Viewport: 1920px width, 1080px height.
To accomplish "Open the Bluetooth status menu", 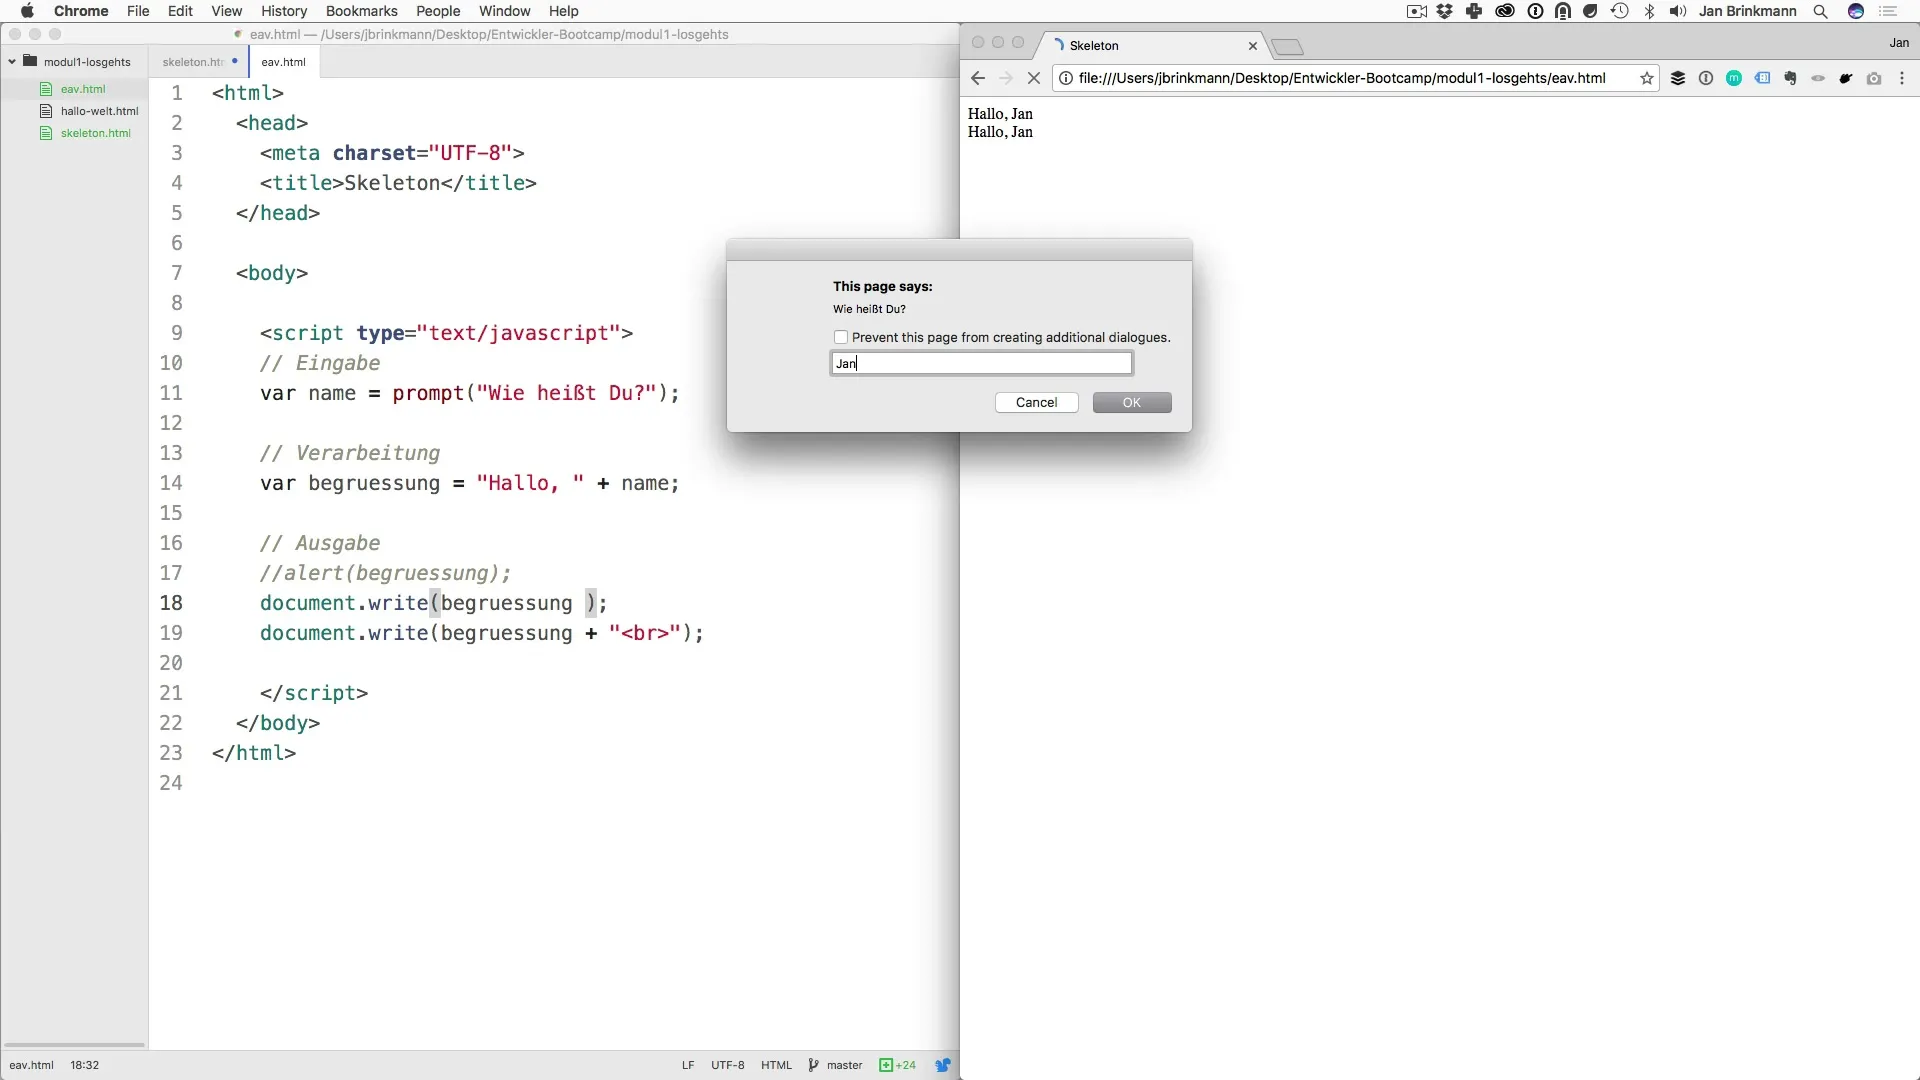I will coord(1649,11).
